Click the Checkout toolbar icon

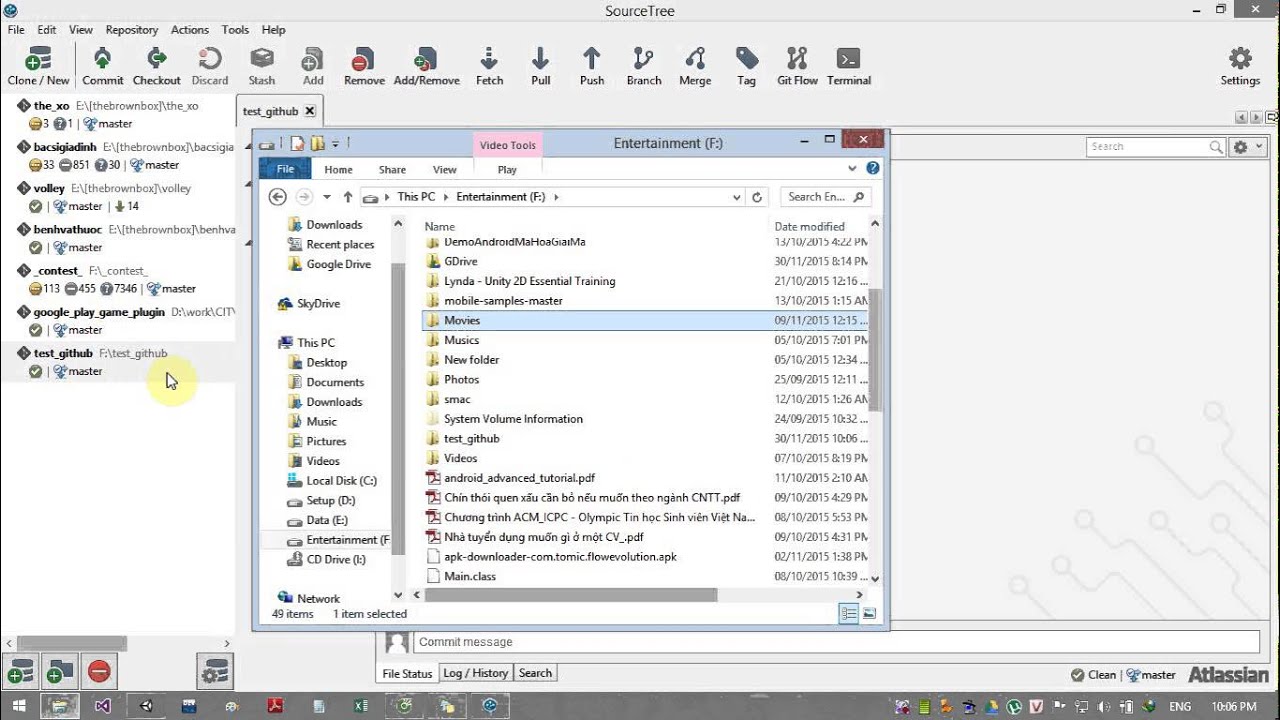pyautogui.click(x=156, y=66)
